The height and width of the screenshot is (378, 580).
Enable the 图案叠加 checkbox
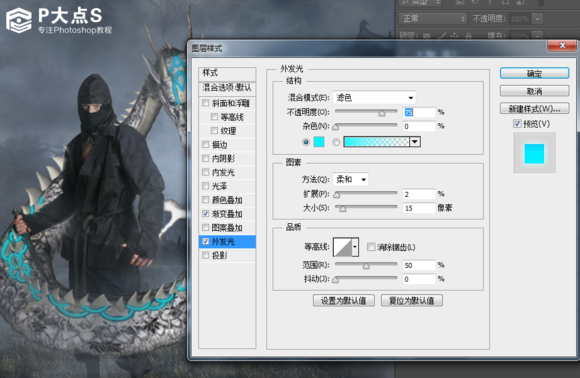click(206, 227)
